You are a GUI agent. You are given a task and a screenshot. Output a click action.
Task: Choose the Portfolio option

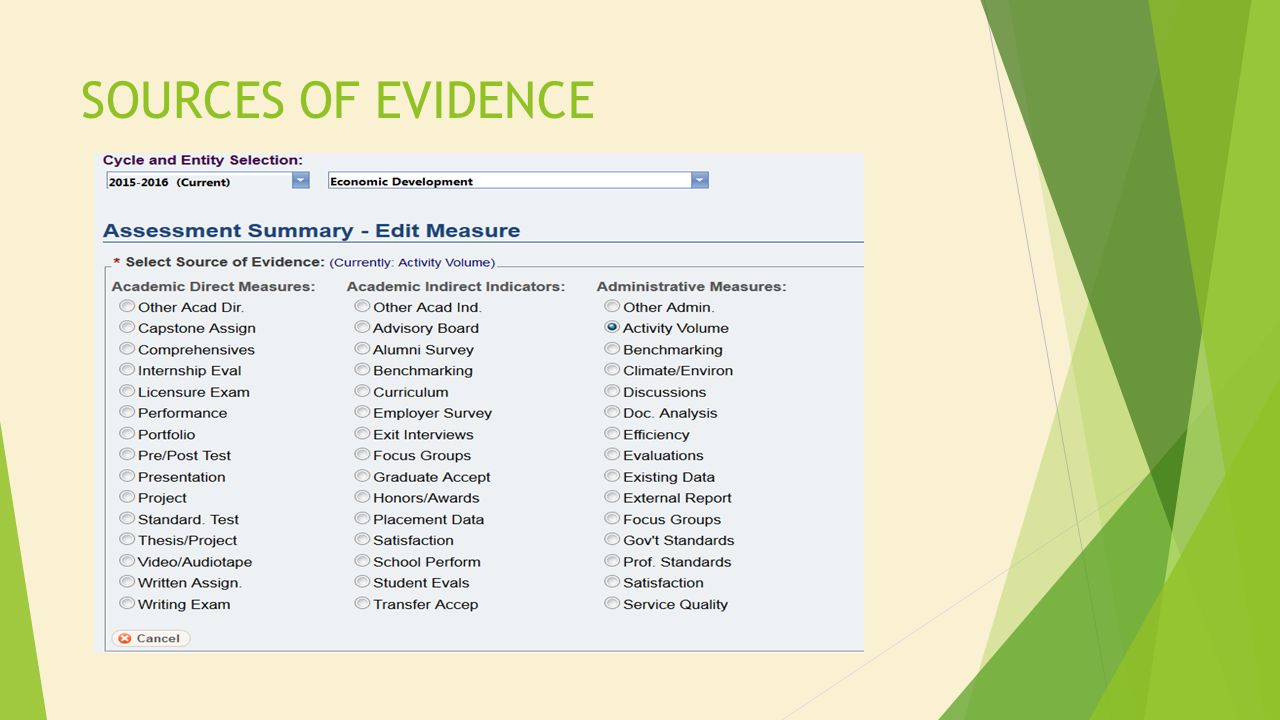click(127, 434)
